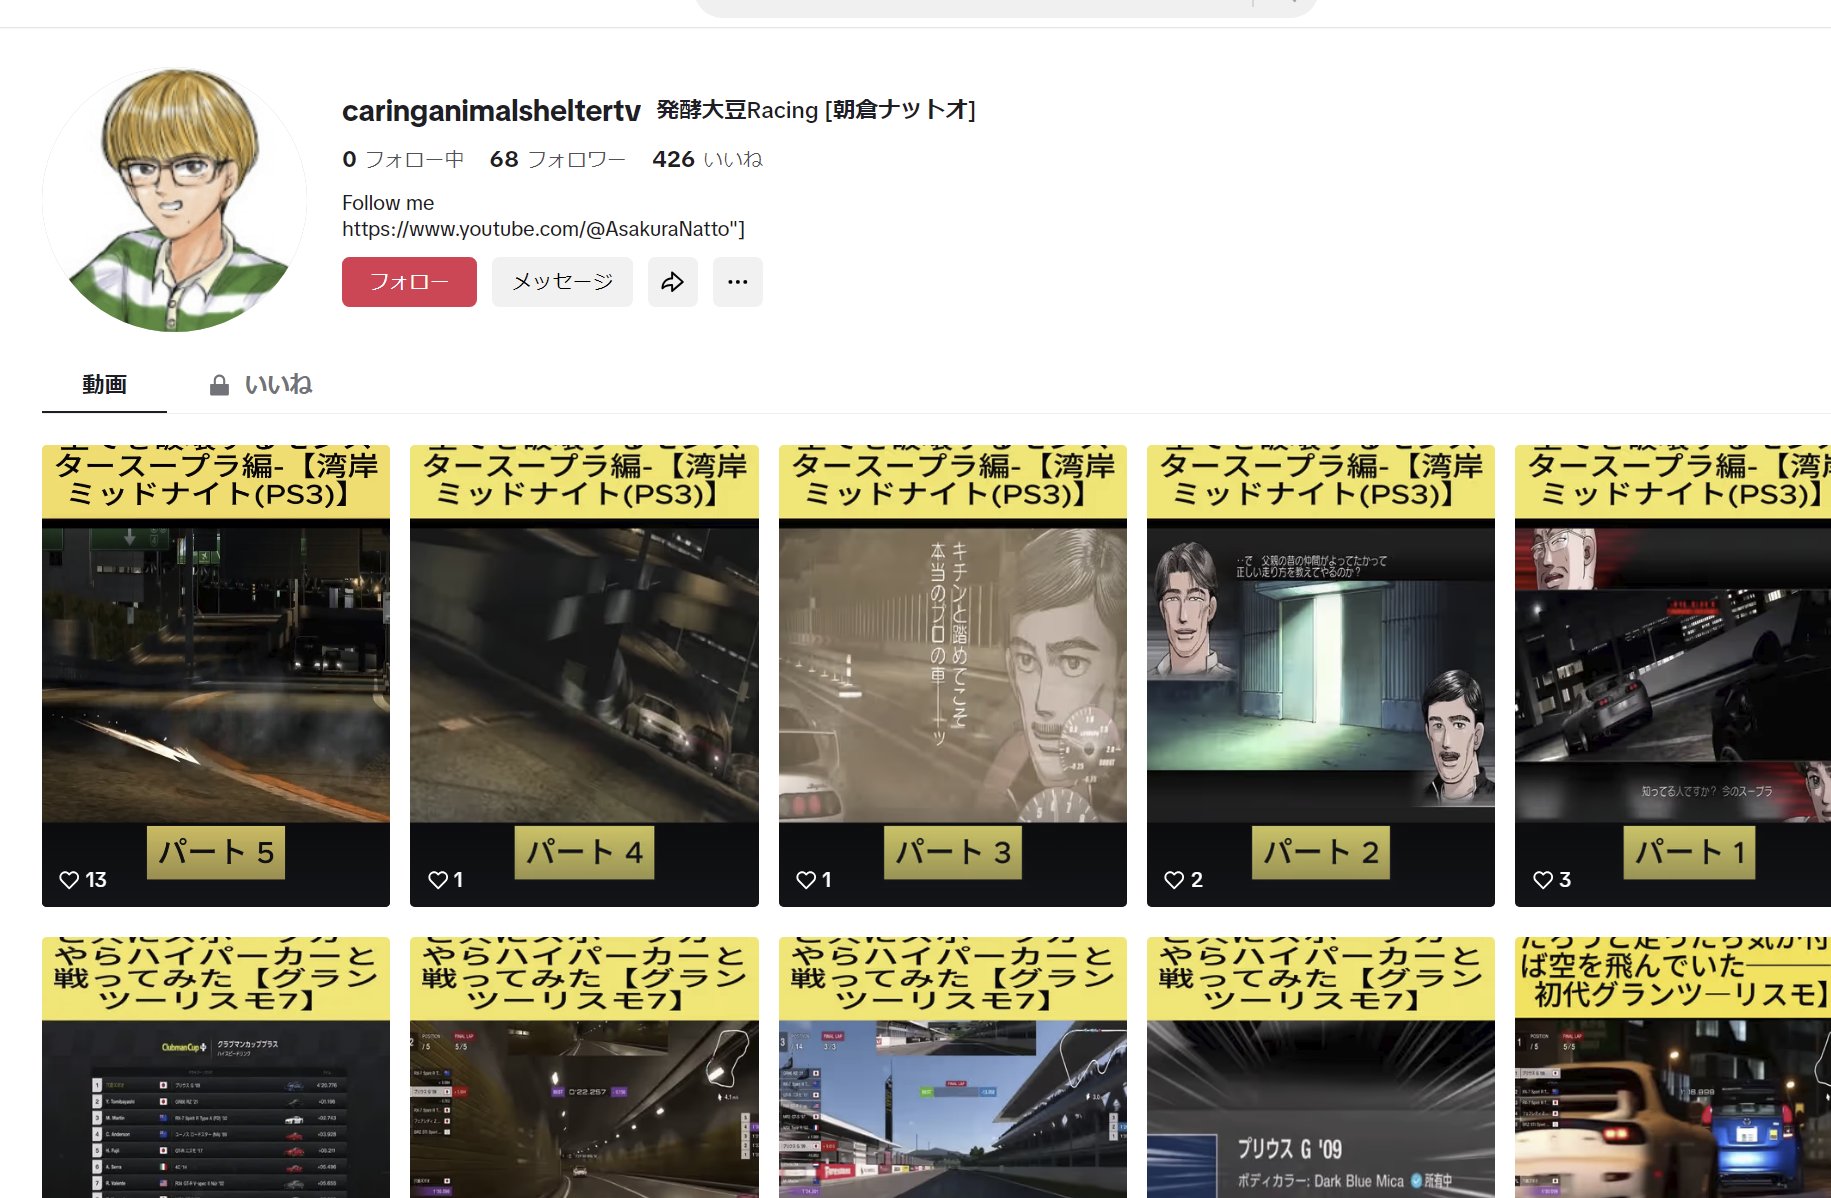Switch to the locked いいね tab
Image resolution: width=1831 pixels, height=1198 pixels.
click(261, 385)
